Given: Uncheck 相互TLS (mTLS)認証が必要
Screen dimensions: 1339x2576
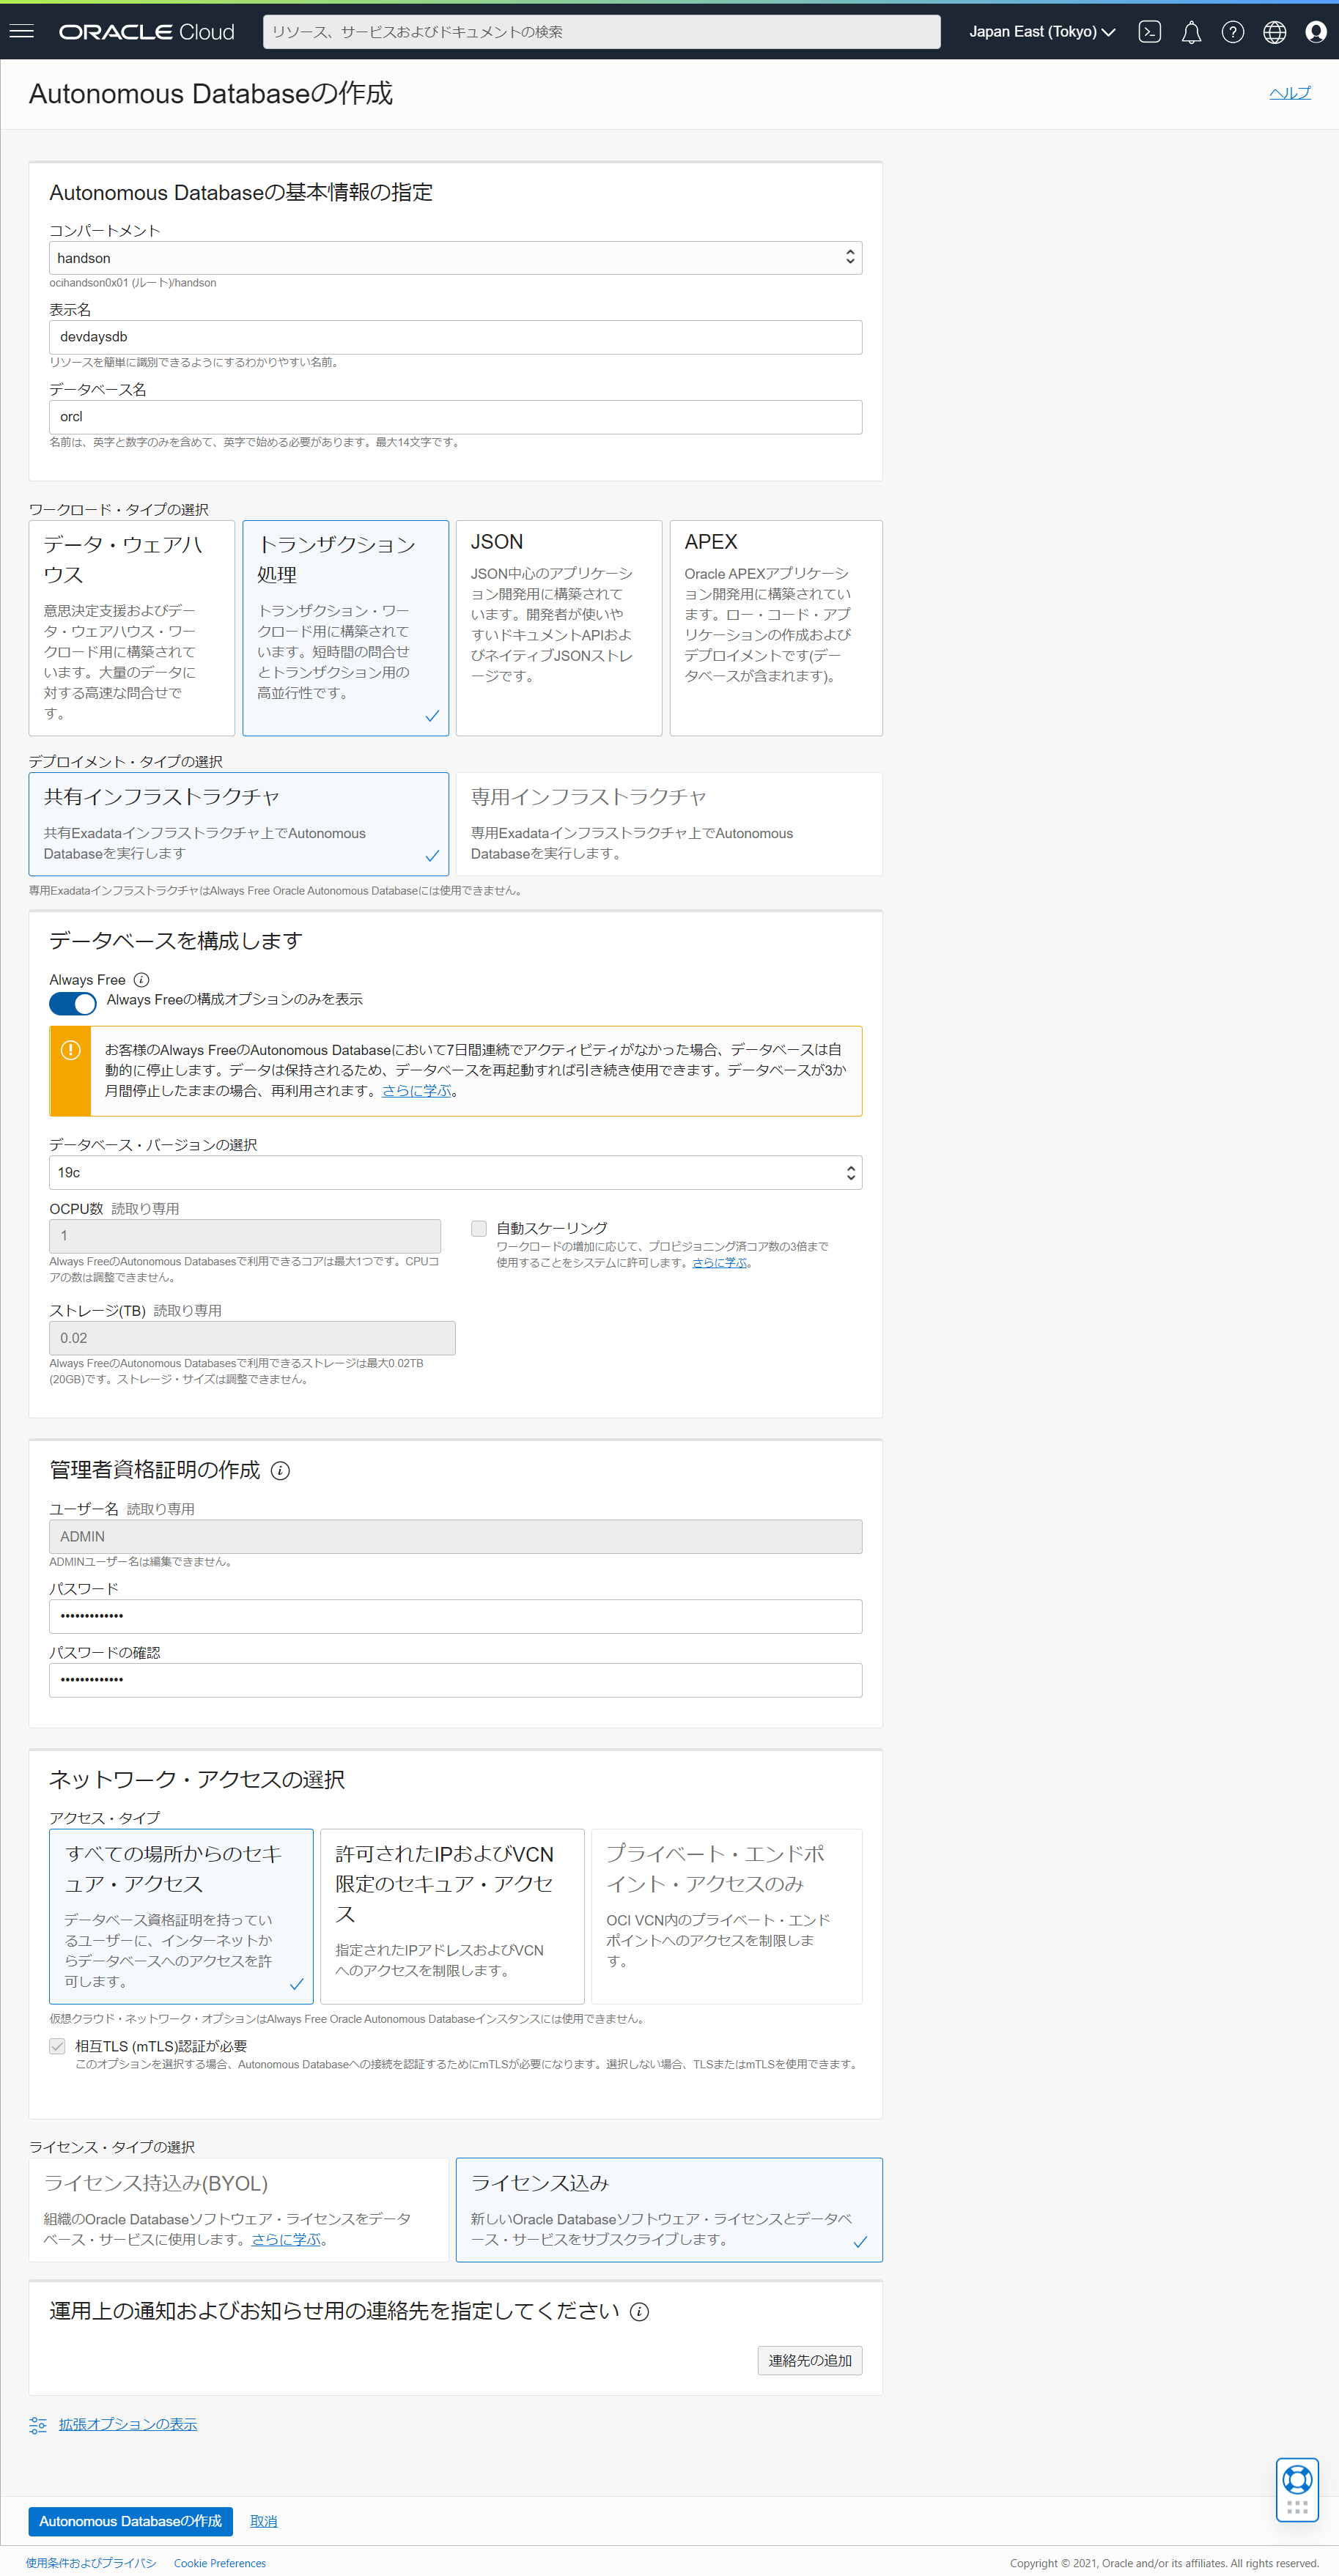Looking at the screenshot, I should 57,2045.
